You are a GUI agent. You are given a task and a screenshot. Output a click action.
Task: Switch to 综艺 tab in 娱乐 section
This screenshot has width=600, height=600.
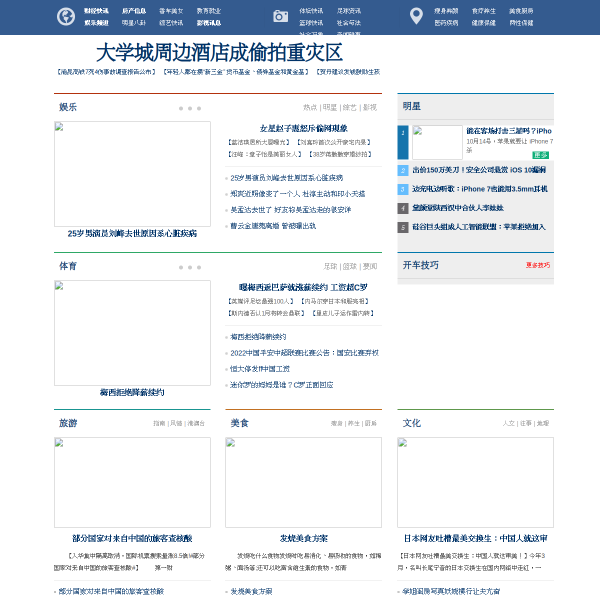350,108
